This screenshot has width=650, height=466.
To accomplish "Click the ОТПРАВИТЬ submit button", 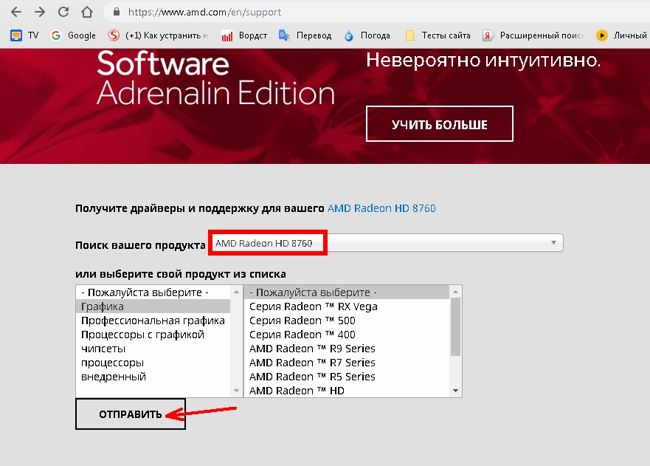I will (x=130, y=414).
